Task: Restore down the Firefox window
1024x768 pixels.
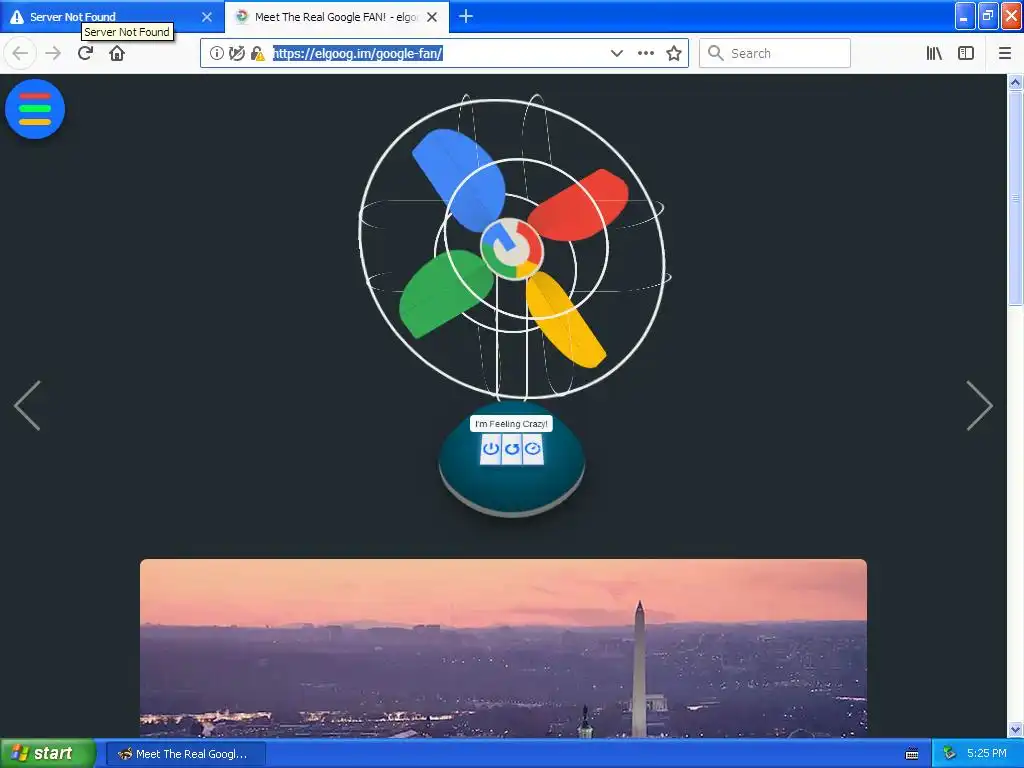Action: pos(988,16)
